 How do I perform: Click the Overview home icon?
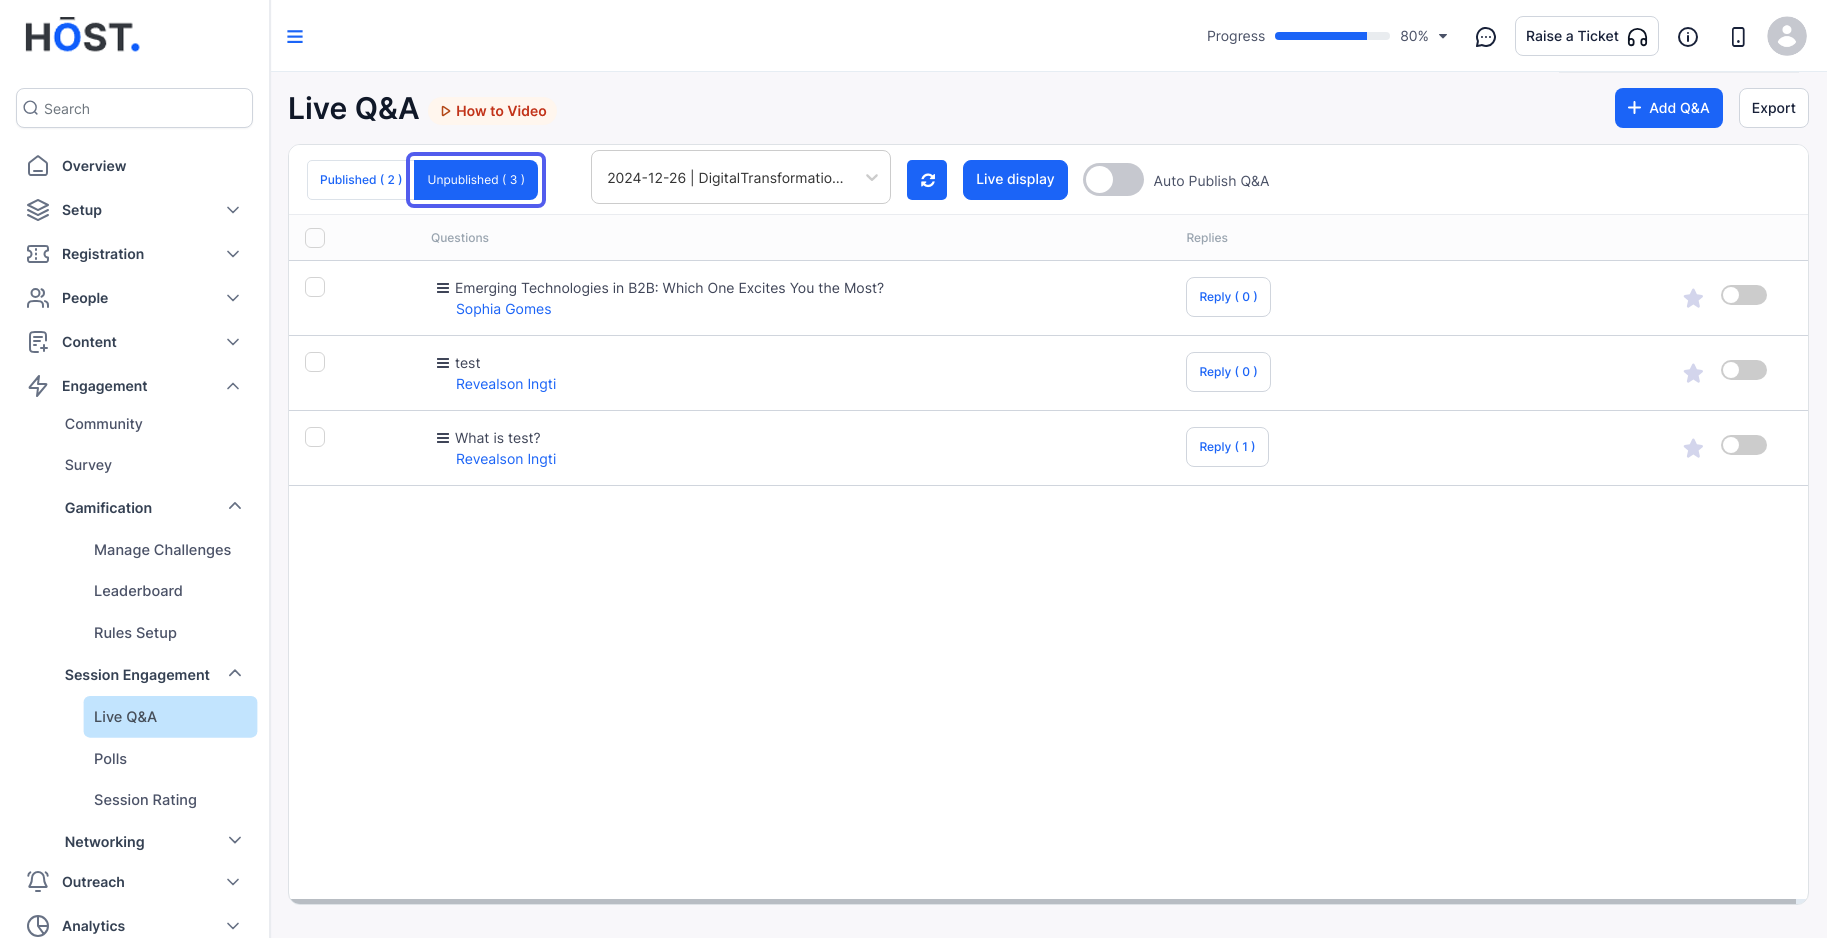coord(38,166)
